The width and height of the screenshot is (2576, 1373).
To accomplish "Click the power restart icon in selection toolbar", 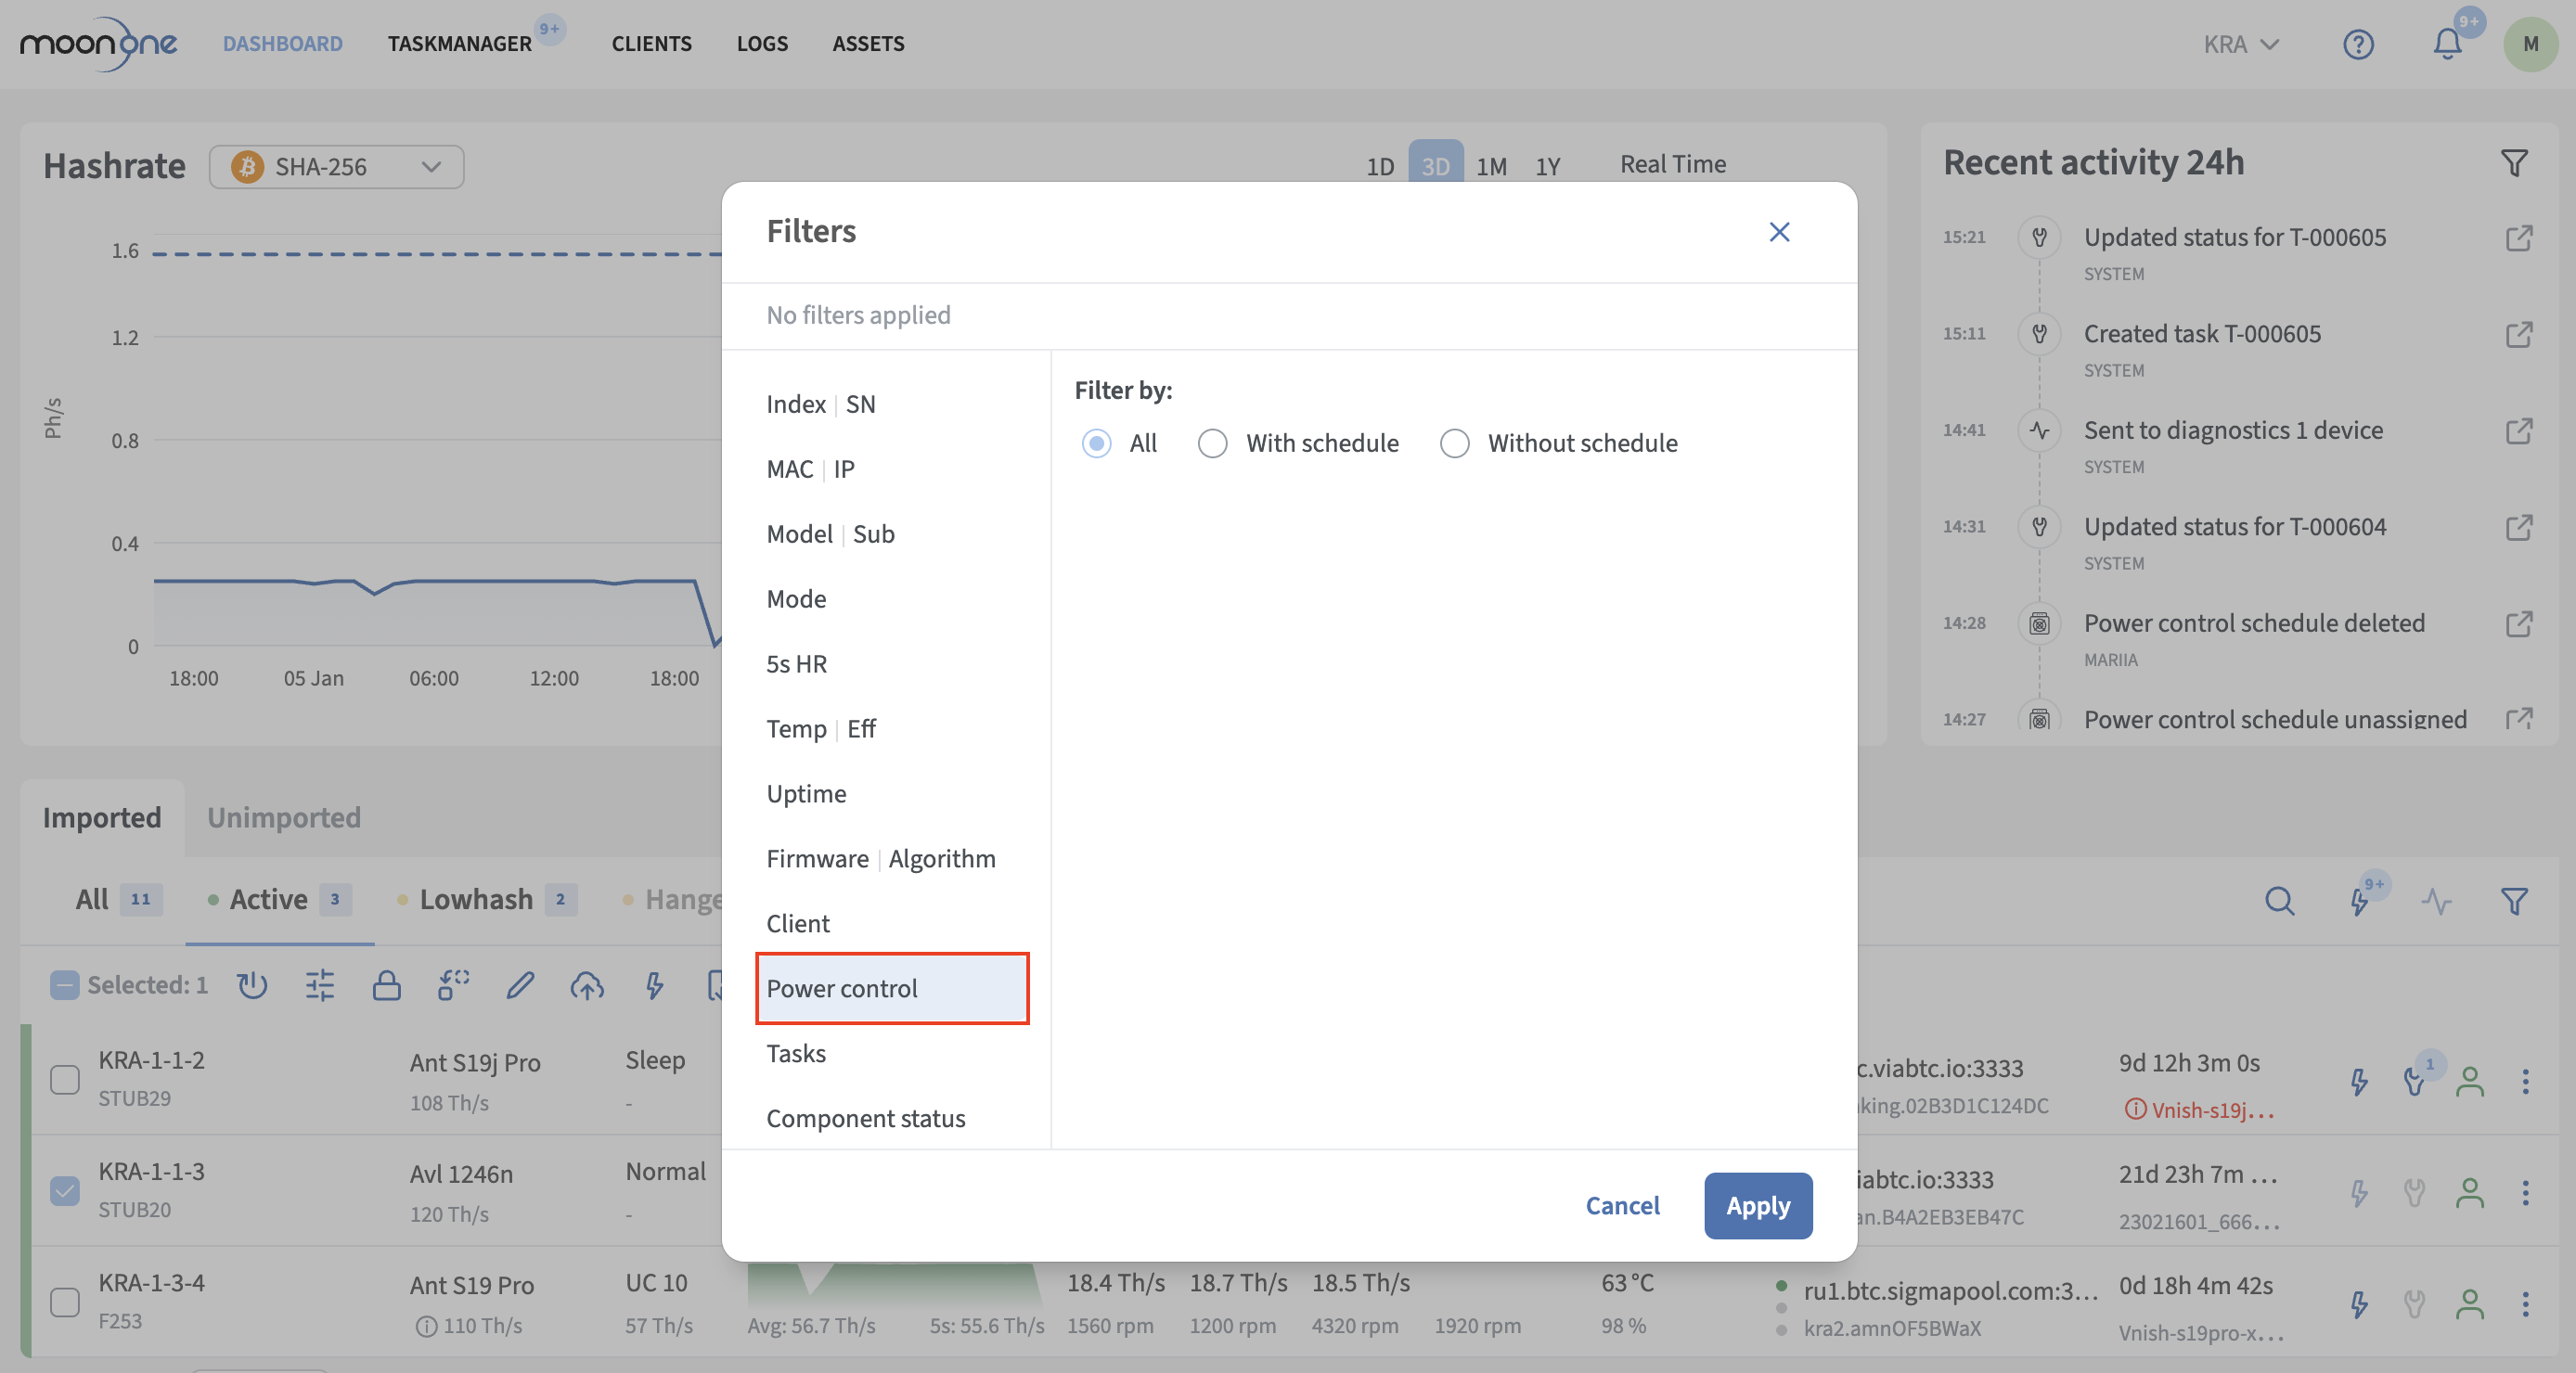I will 252,985.
